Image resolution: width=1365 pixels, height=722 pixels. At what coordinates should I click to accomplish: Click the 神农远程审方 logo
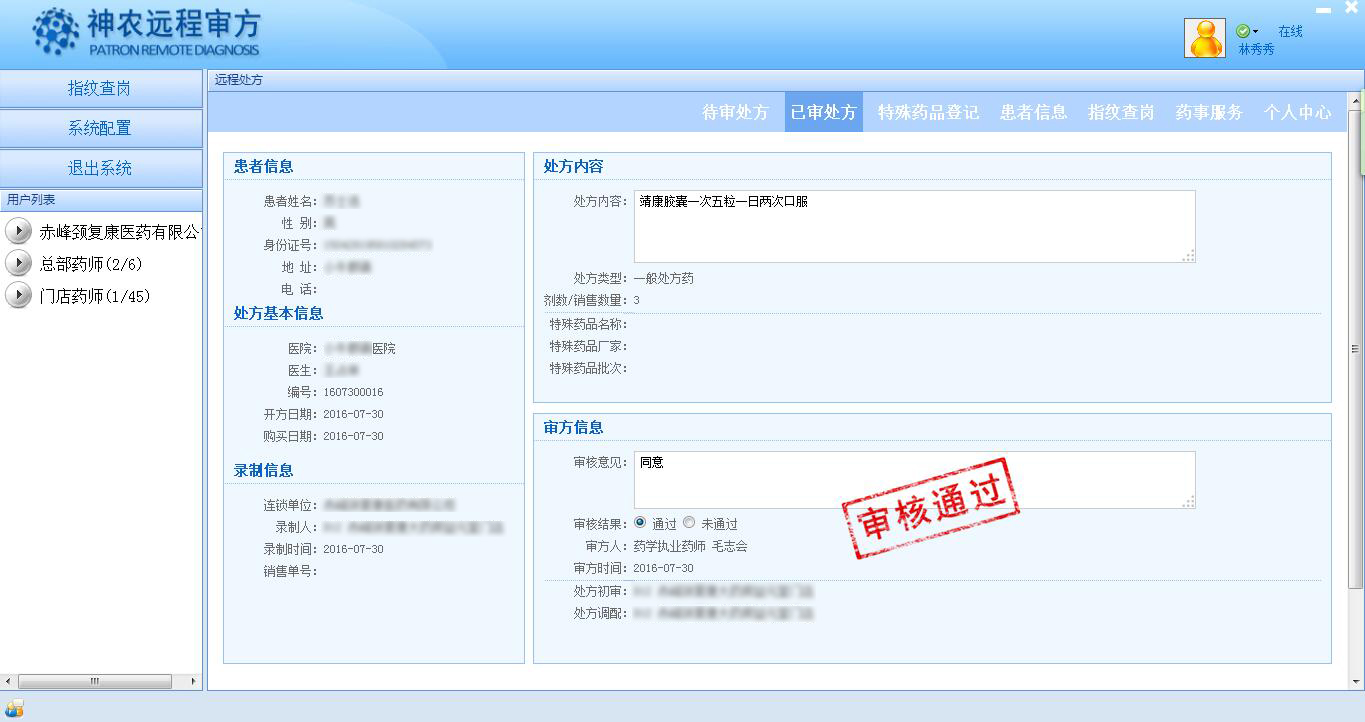146,34
